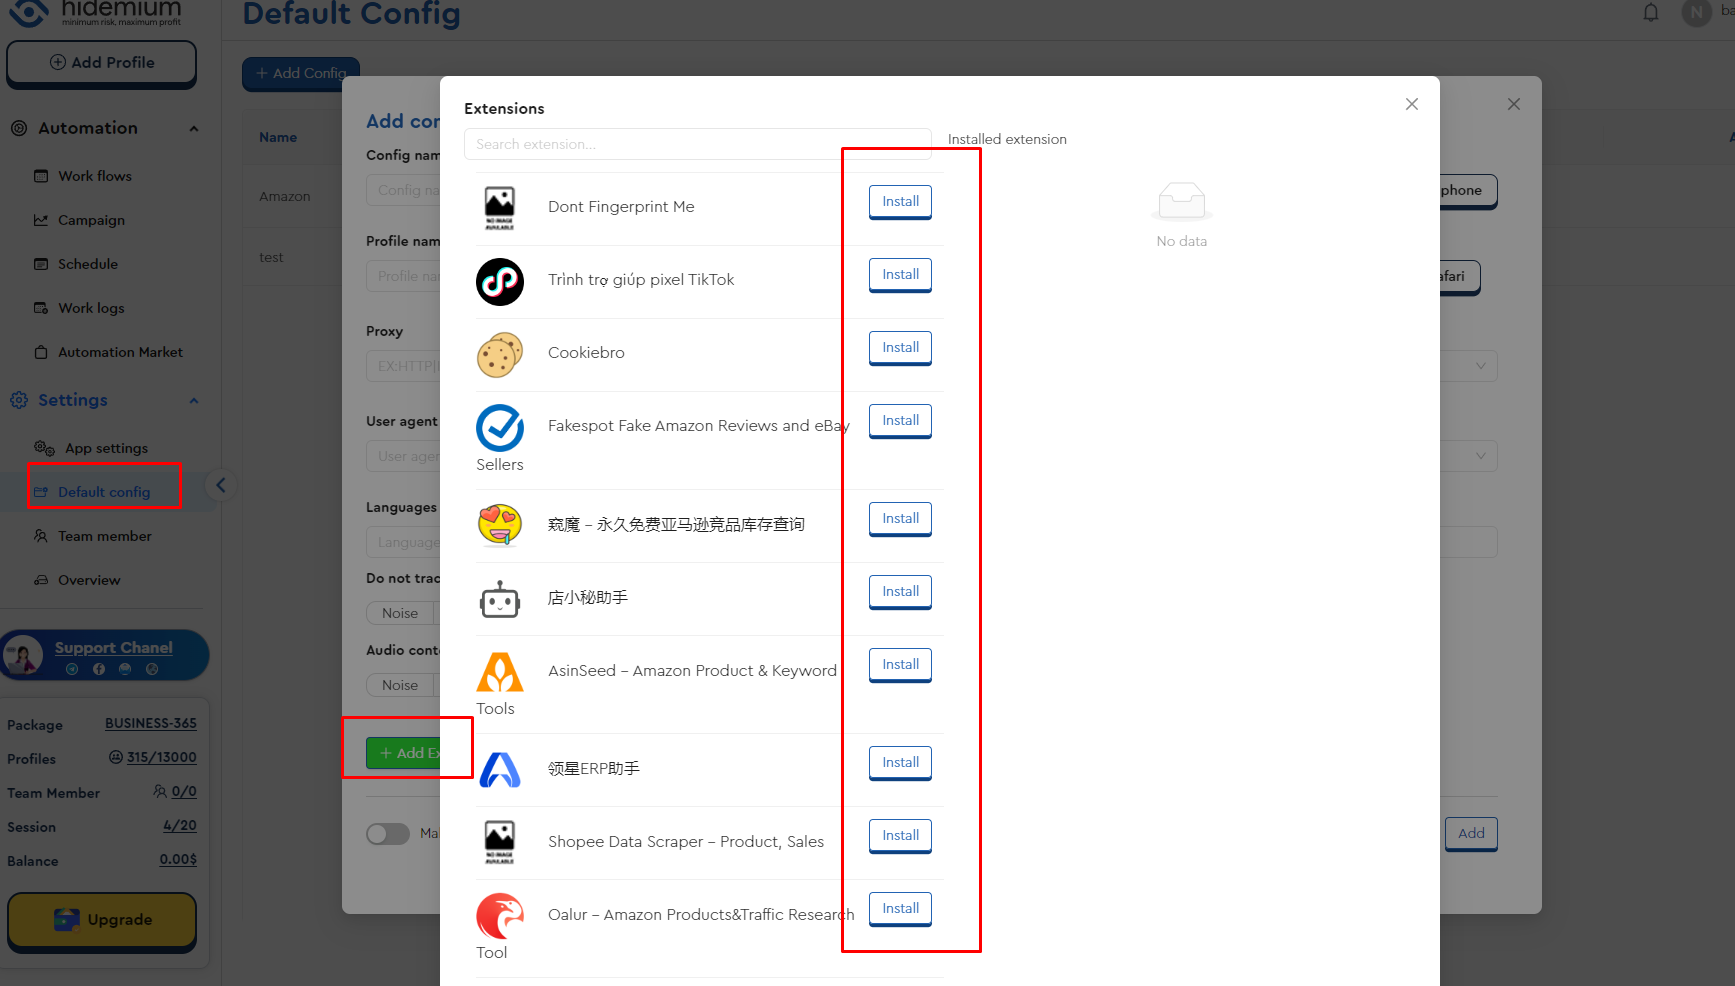This screenshot has height=986, width=1735.
Task: Click the Config name input field
Action: pyautogui.click(x=404, y=190)
